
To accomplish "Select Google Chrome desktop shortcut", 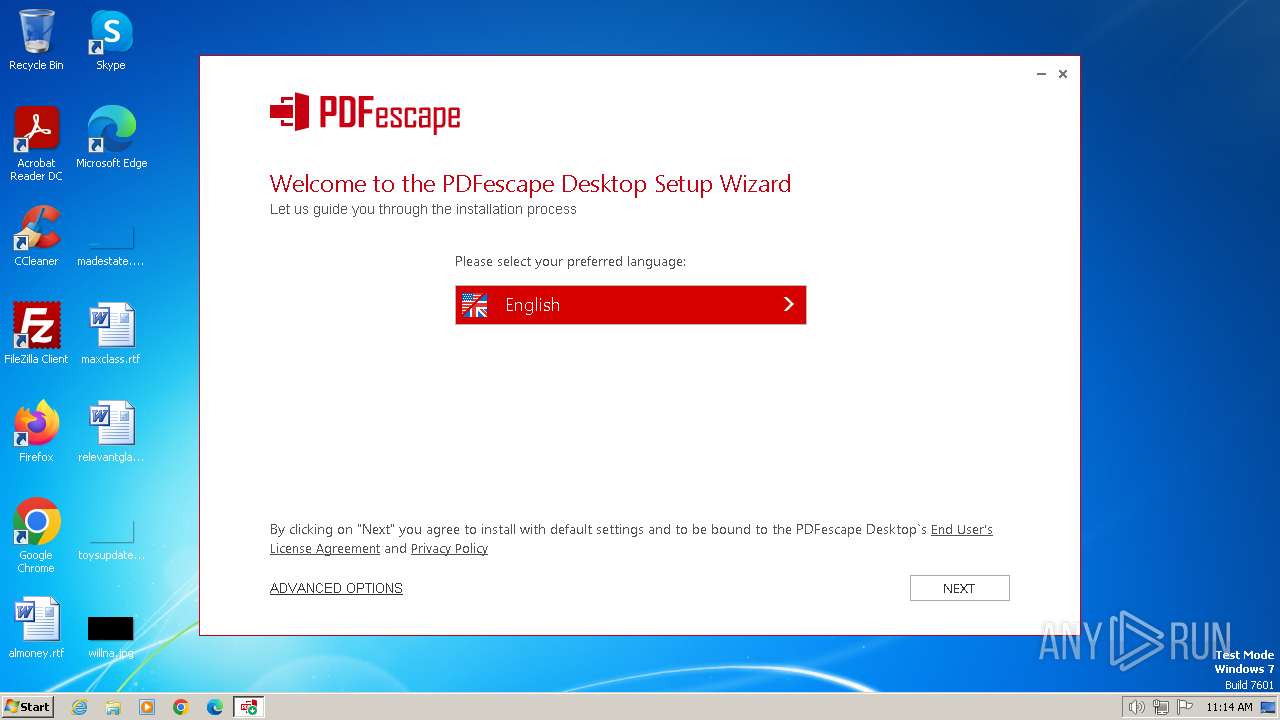I will tap(36, 536).
